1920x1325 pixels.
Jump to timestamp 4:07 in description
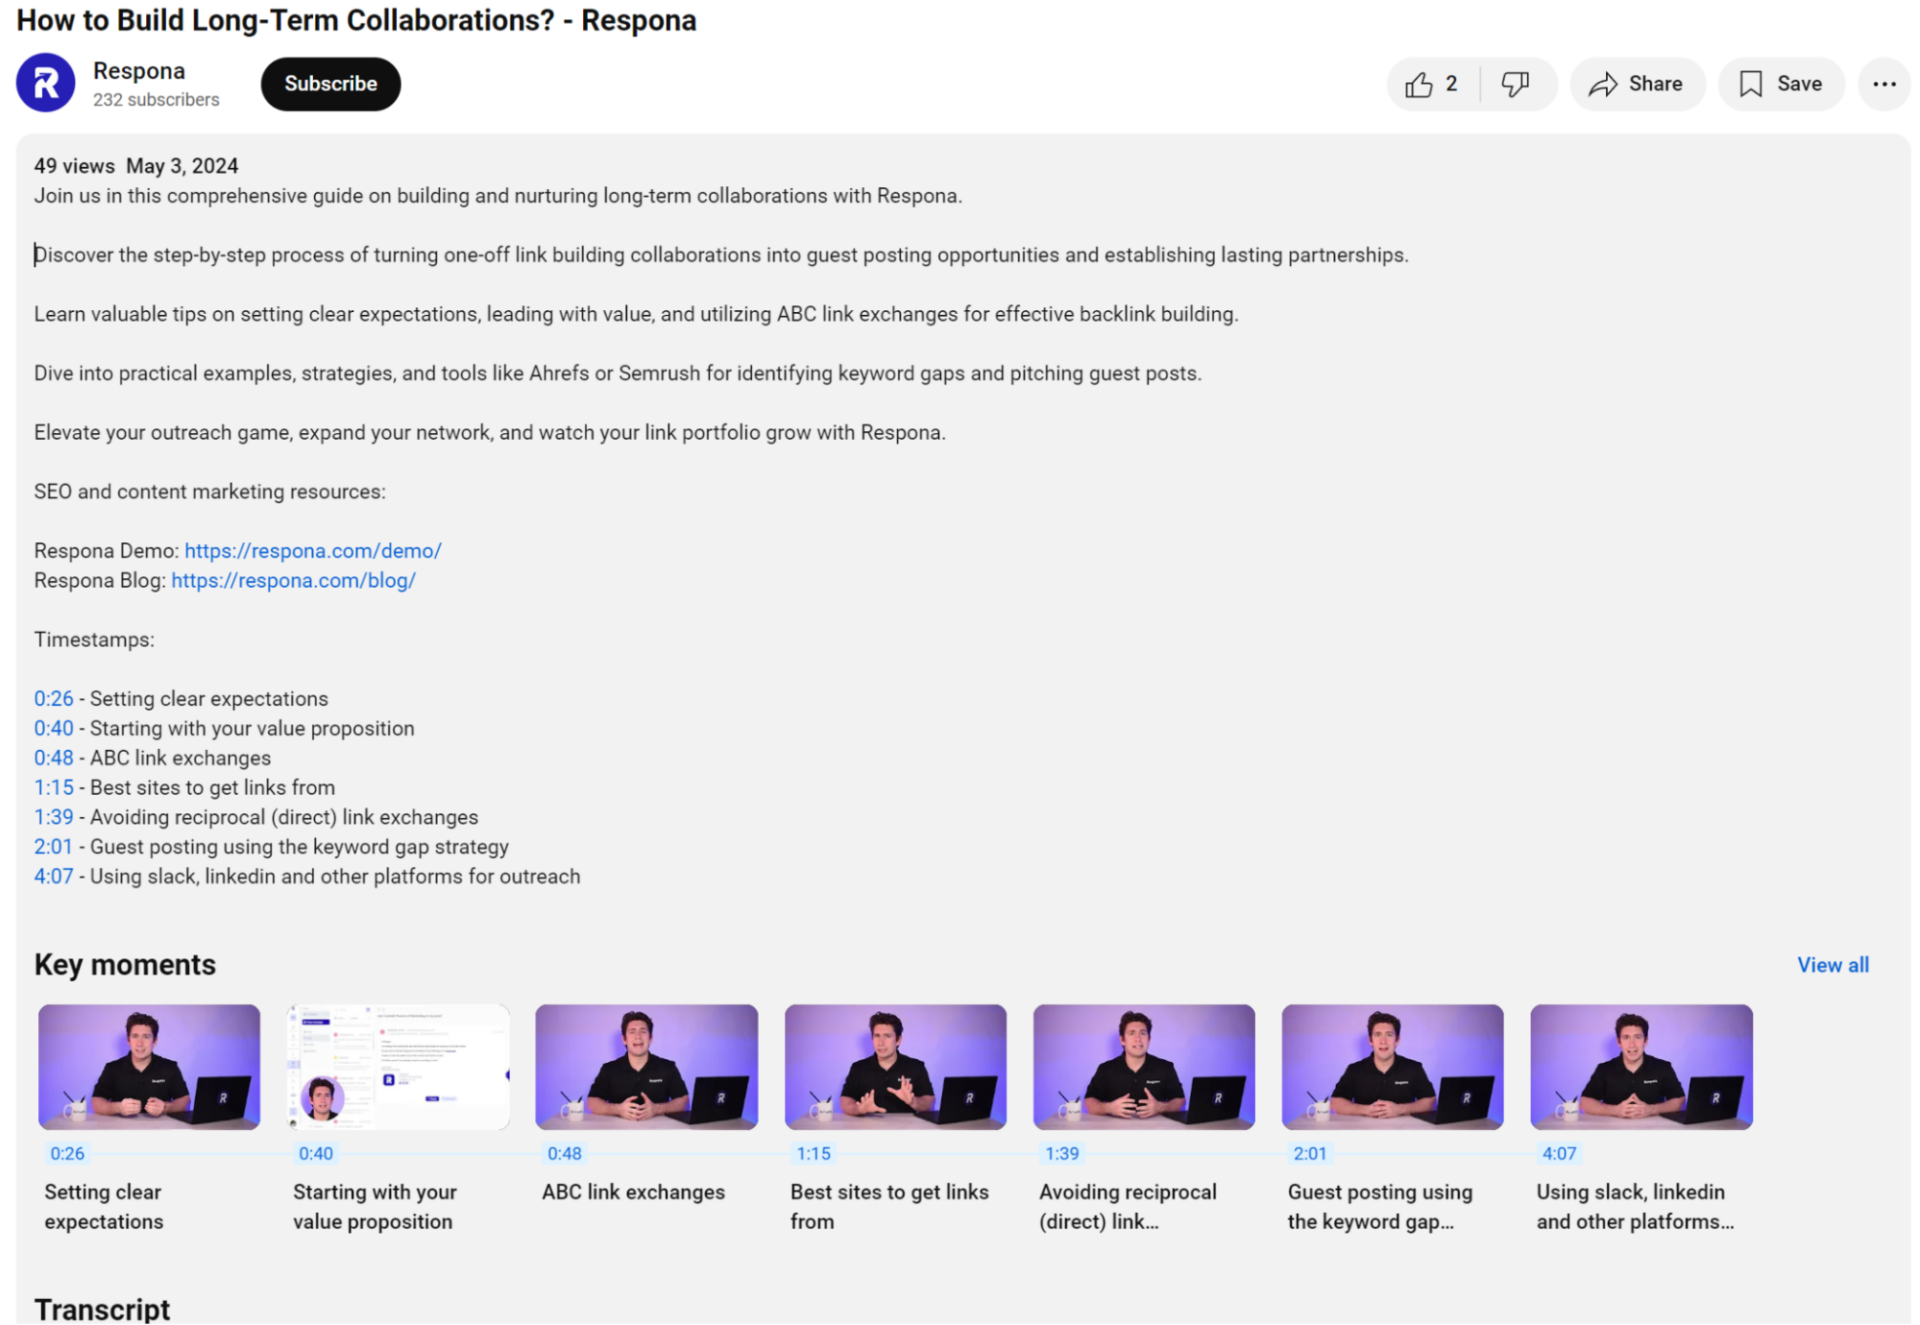click(54, 877)
